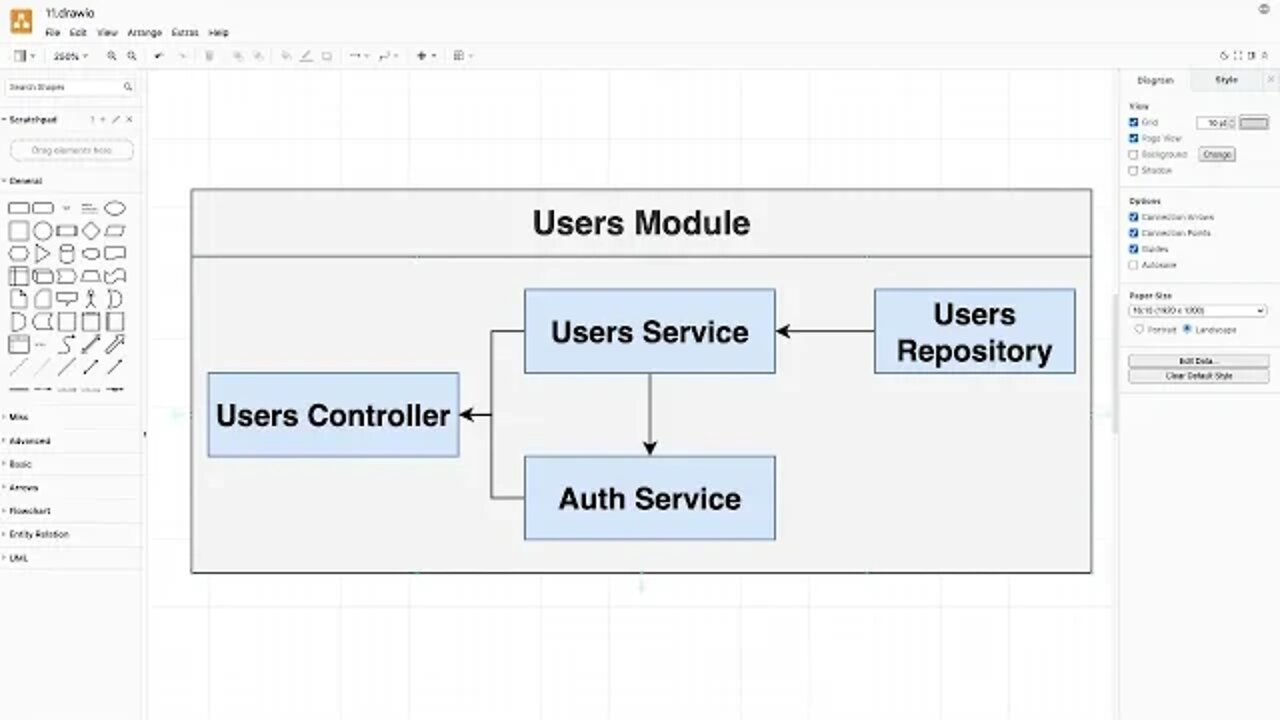Click the Change background button
The width and height of the screenshot is (1280, 720).
tap(1217, 154)
